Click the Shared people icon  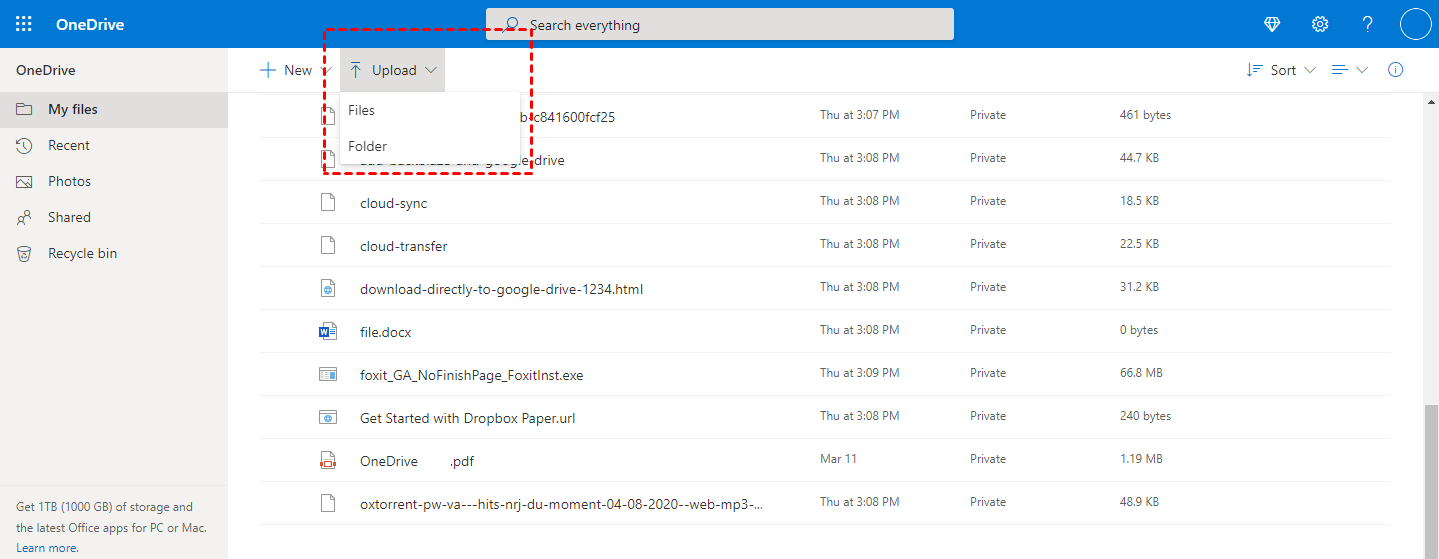coord(25,218)
